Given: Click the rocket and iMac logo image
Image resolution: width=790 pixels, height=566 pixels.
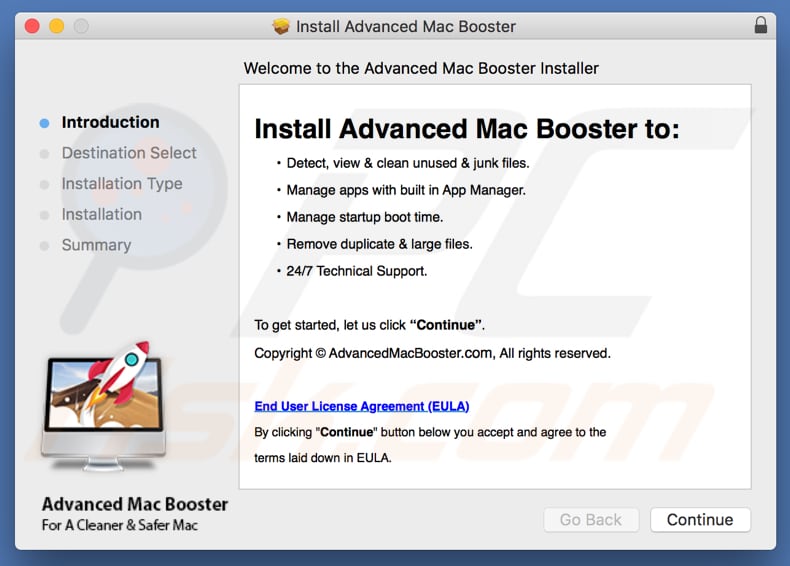Looking at the screenshot, I should point(104,406).
